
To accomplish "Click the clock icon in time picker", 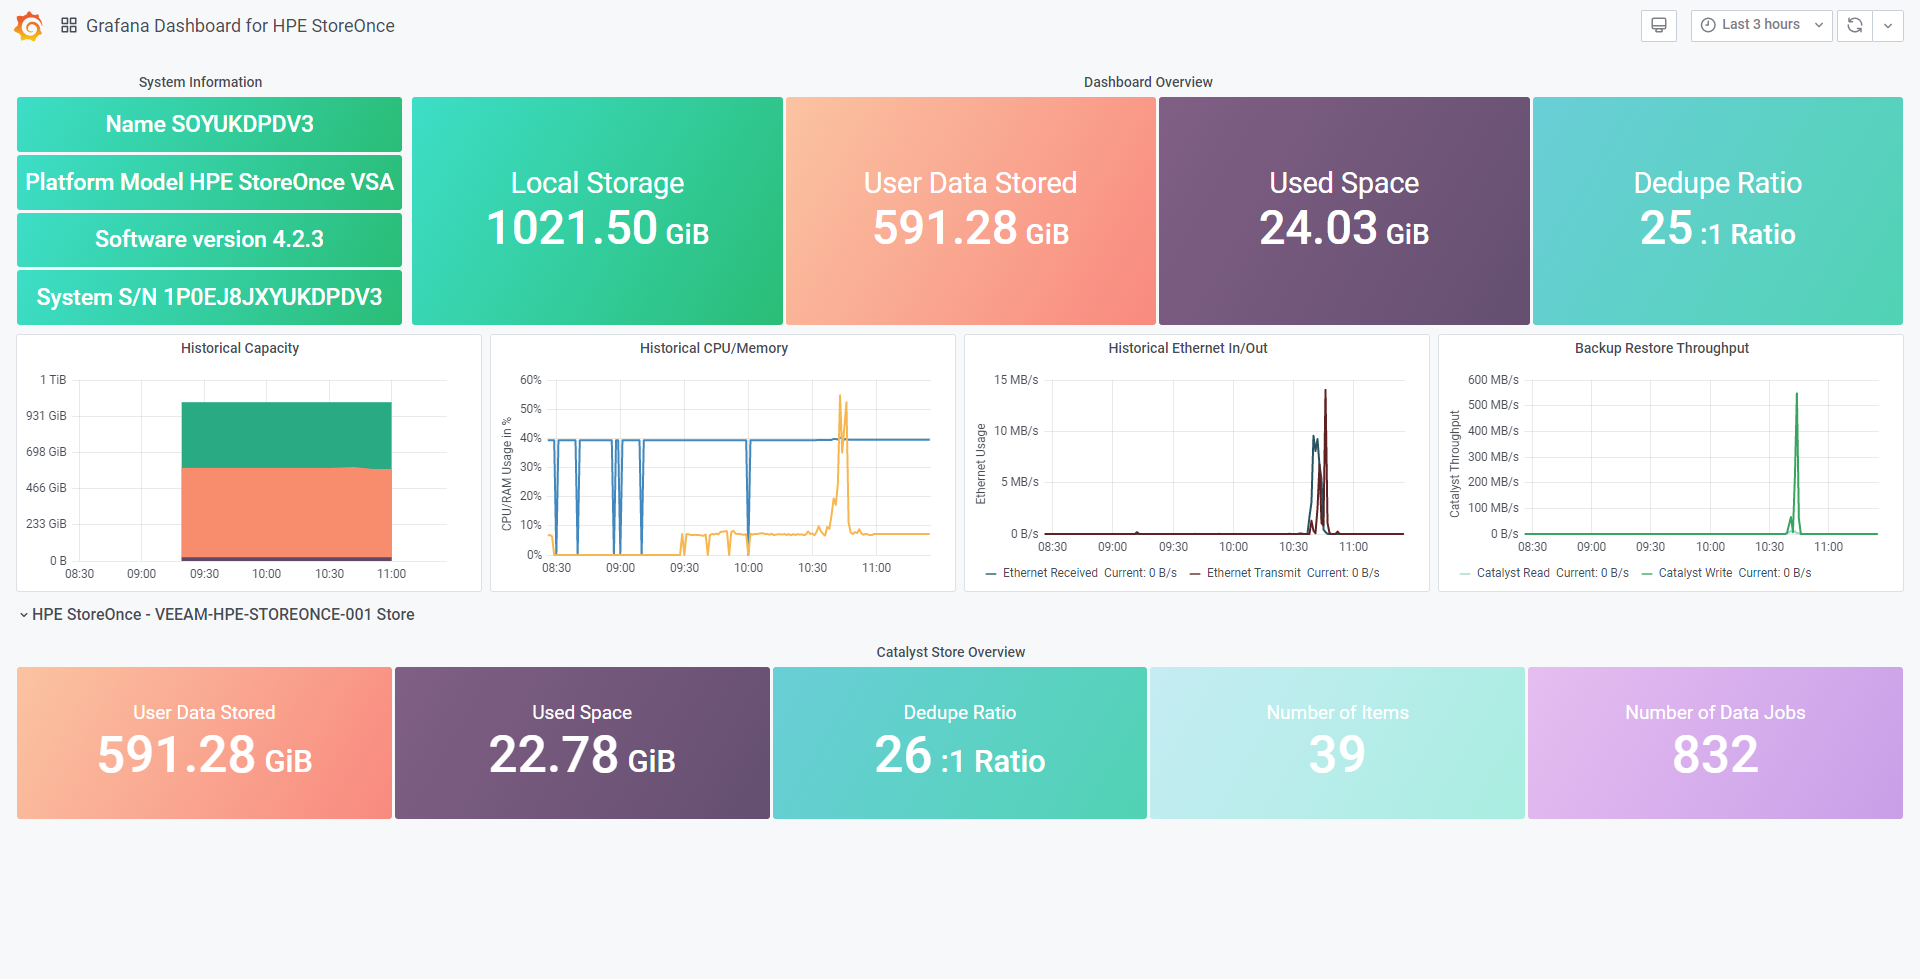I will click(1708, 25).
